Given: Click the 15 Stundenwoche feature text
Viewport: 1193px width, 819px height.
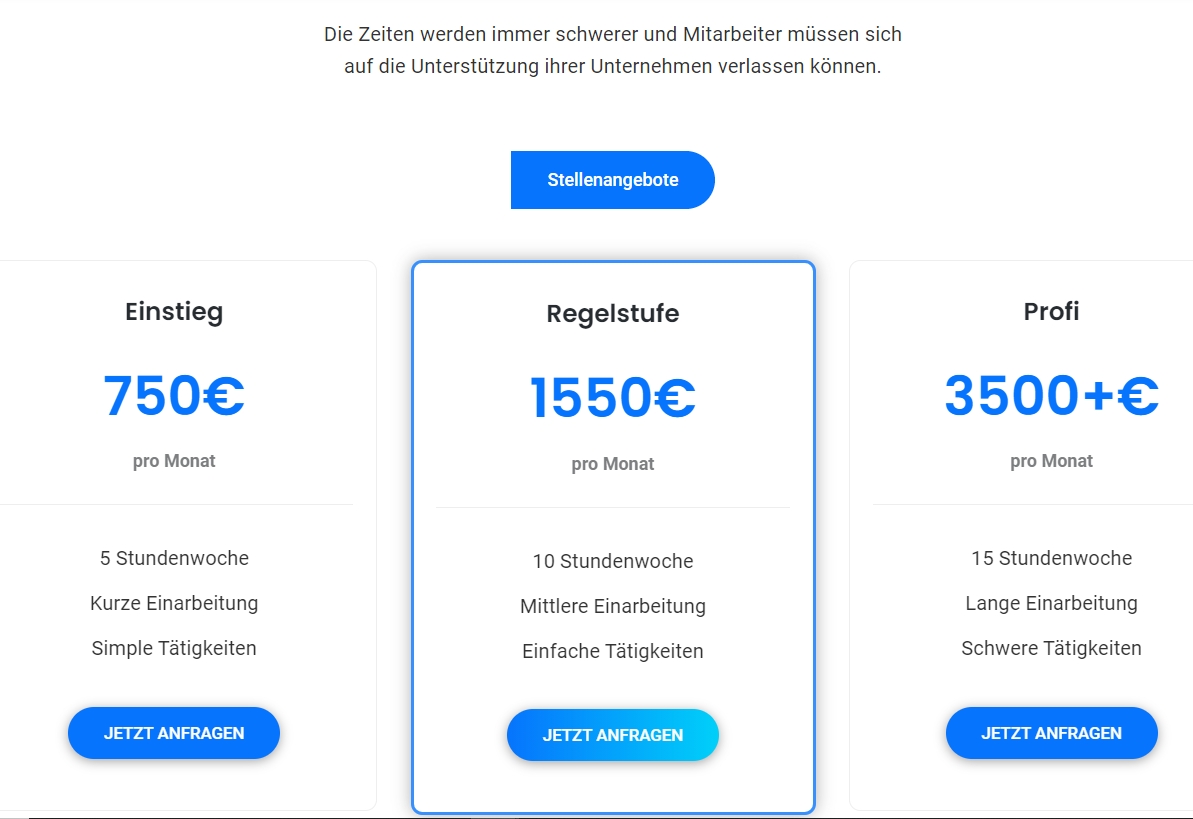Looking at the screenshot, I should click(1051, 558).
